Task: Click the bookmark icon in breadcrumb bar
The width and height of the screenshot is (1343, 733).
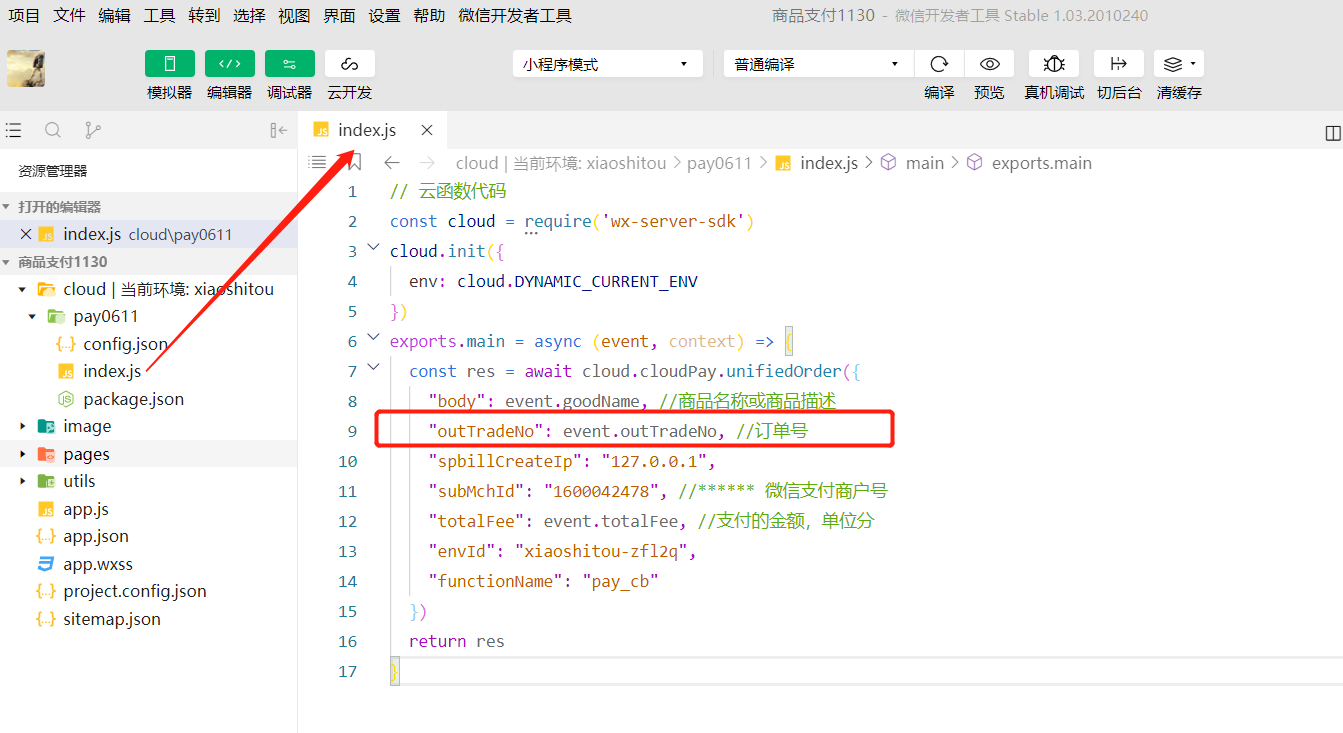Action: click(x=354, y=162)
